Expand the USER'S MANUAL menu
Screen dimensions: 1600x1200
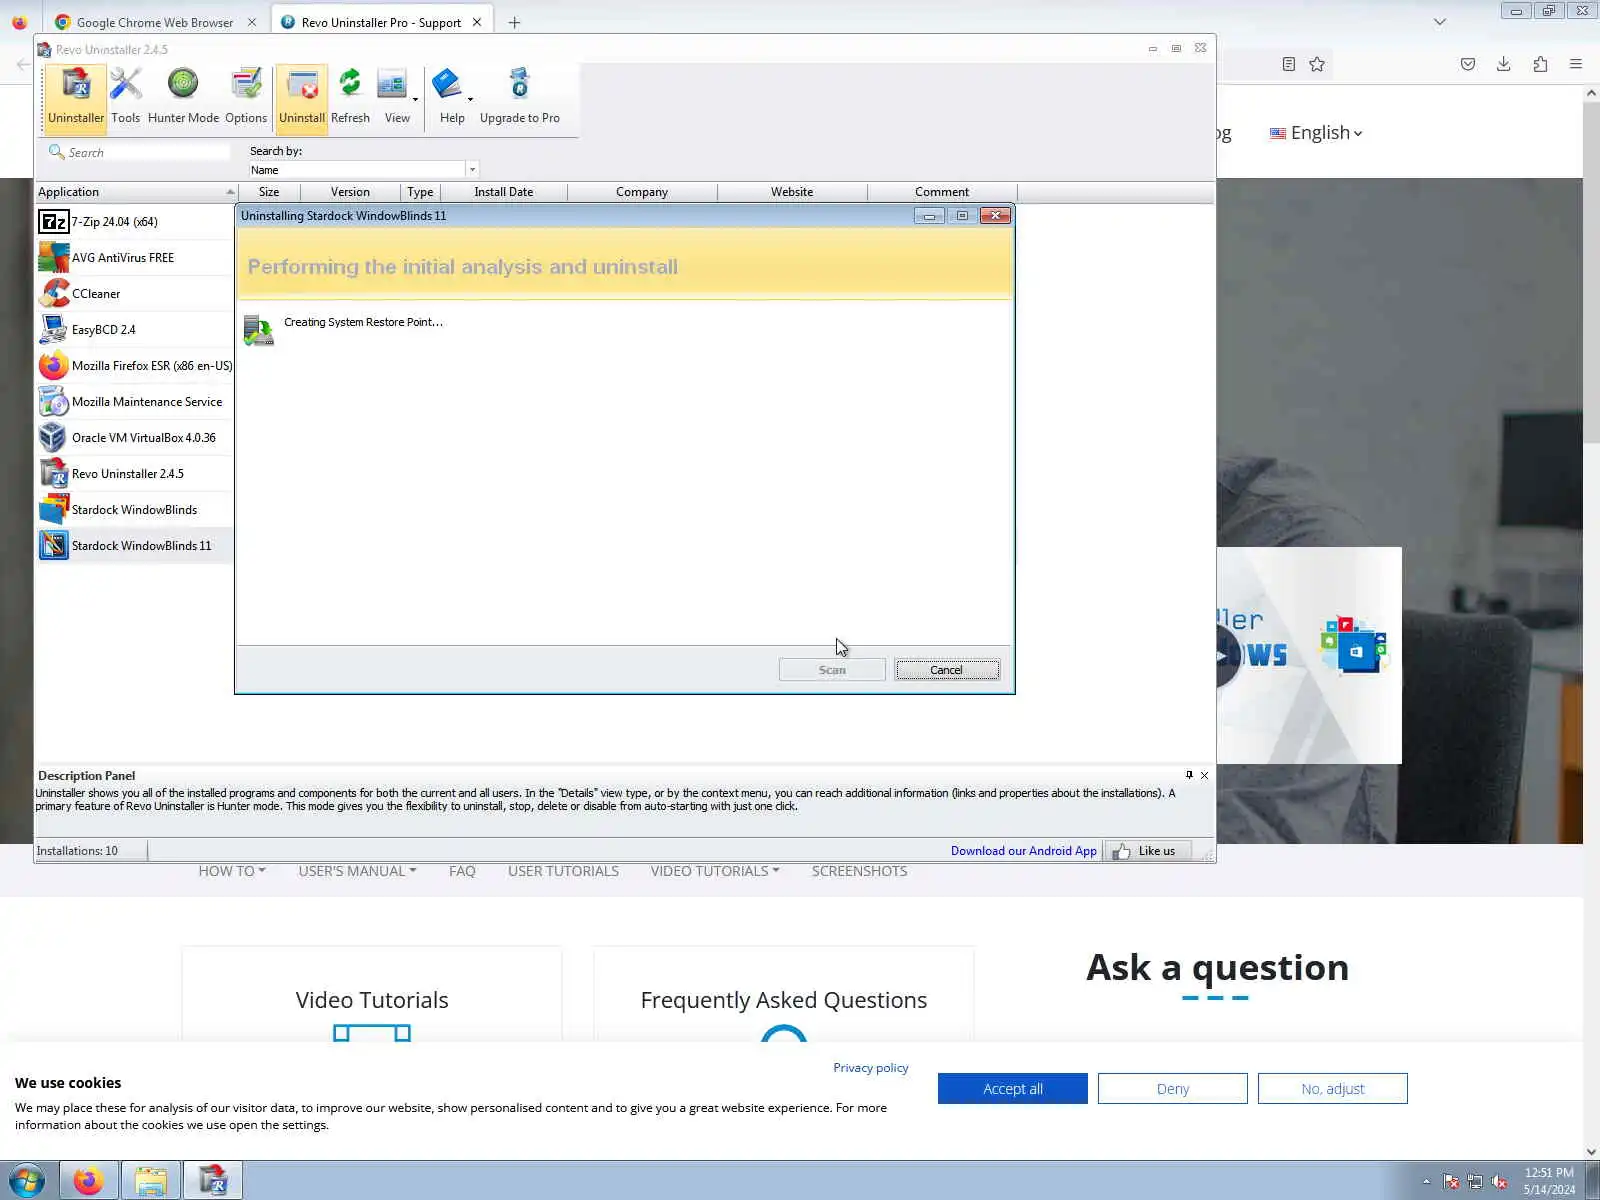357,871
